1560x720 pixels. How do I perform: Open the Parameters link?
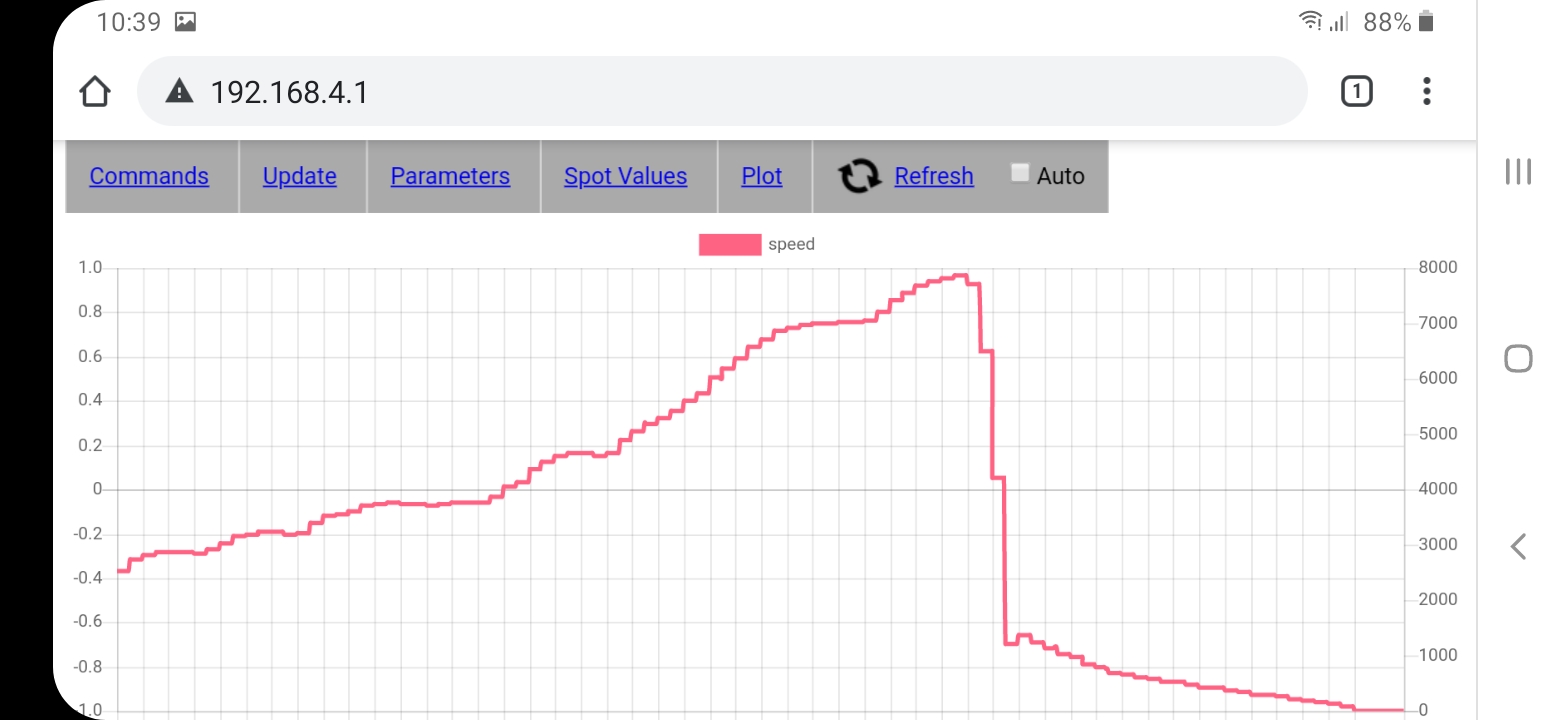[450, 176]
